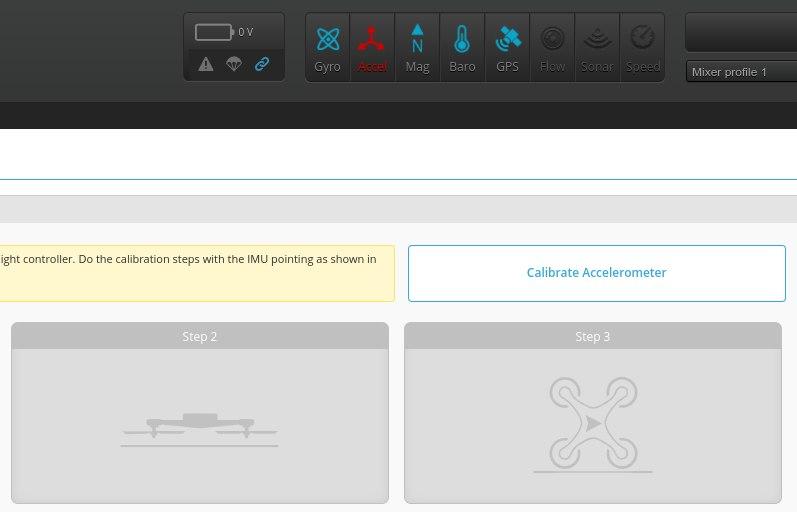Click the Step 2 side-view drone image

click(199, 426)
